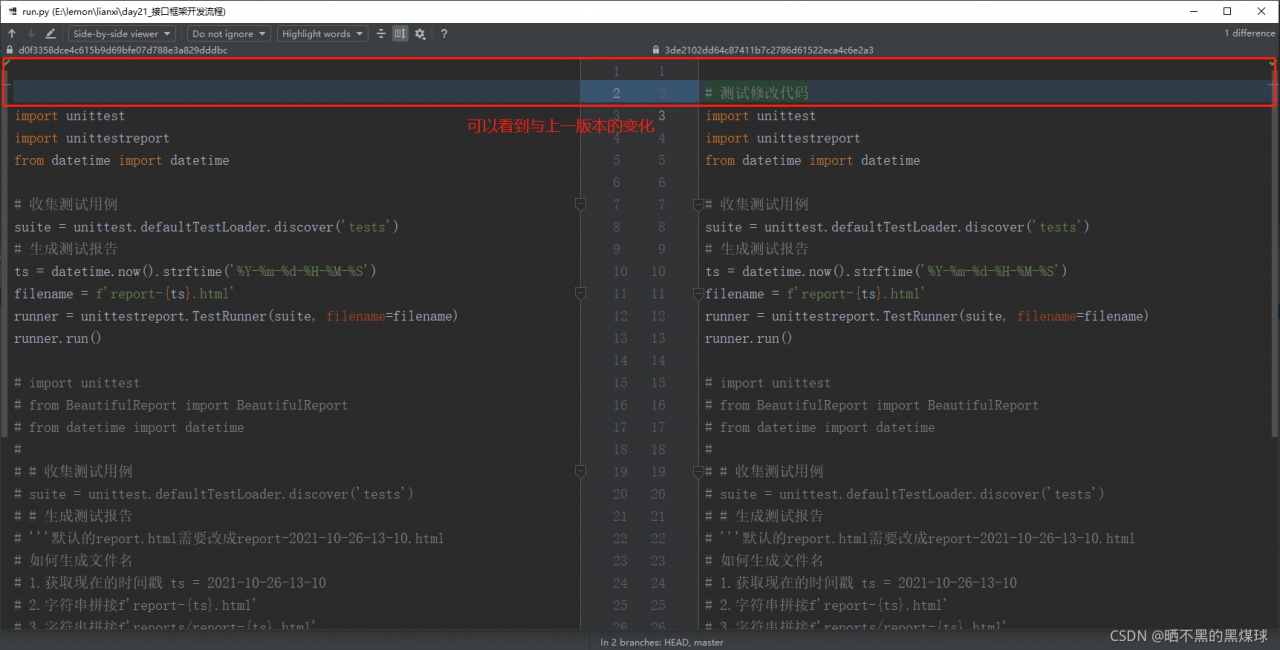Go to the previous difference arrow
This screenshot has width=1280, height=650.
point(12,34)
